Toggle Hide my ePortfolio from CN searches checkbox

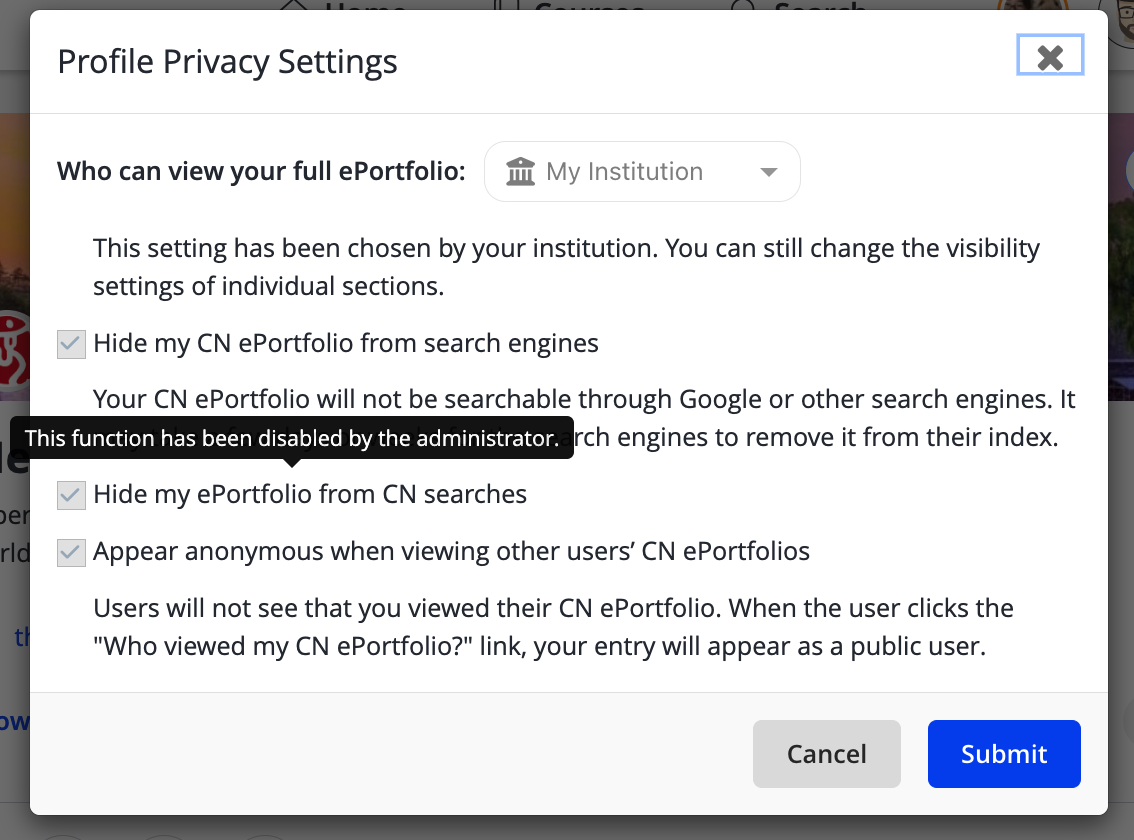72,495
